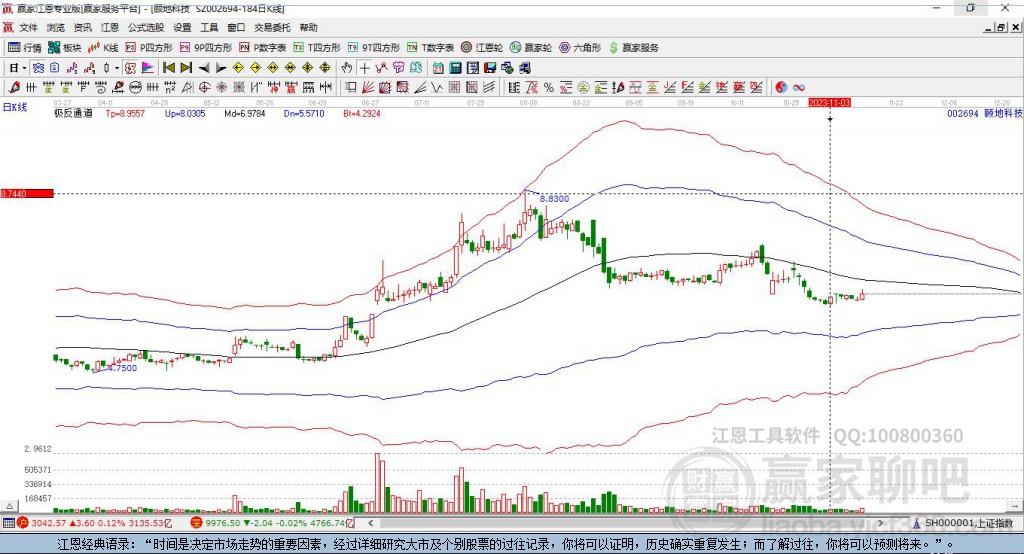
Task: Open the 六角形 hexagon tool
Action: point(580,48)
